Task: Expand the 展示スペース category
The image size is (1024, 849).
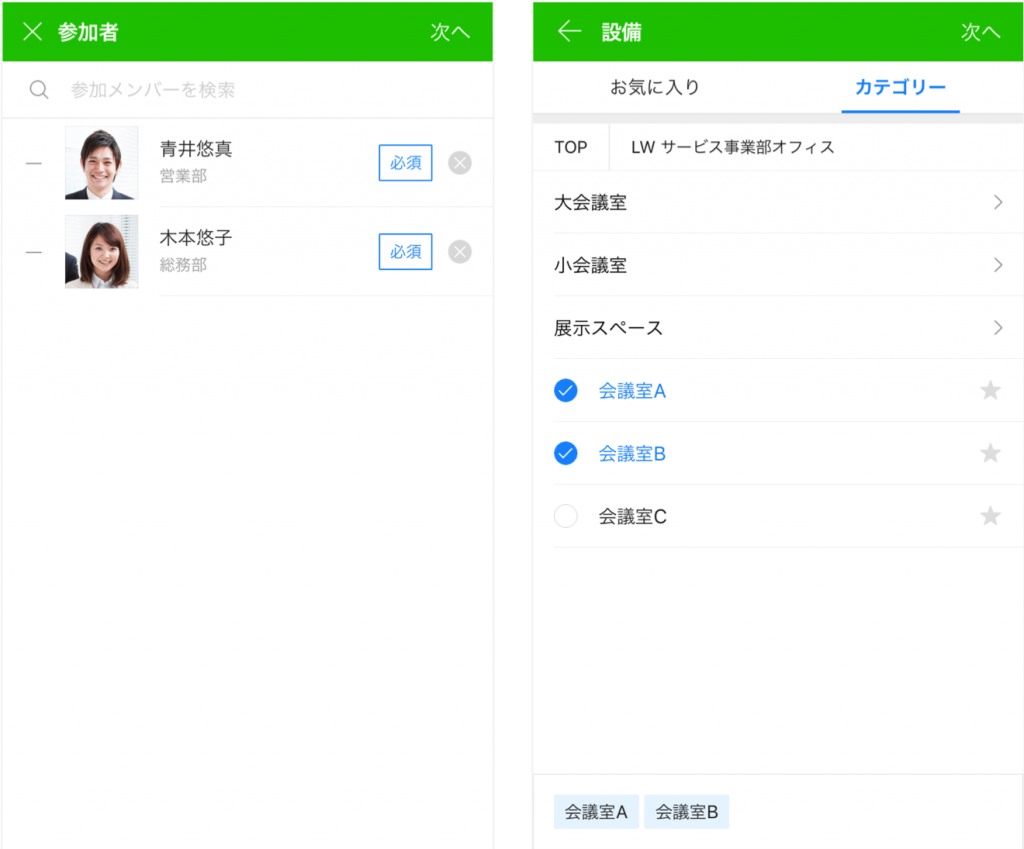Action: (997, 328)
